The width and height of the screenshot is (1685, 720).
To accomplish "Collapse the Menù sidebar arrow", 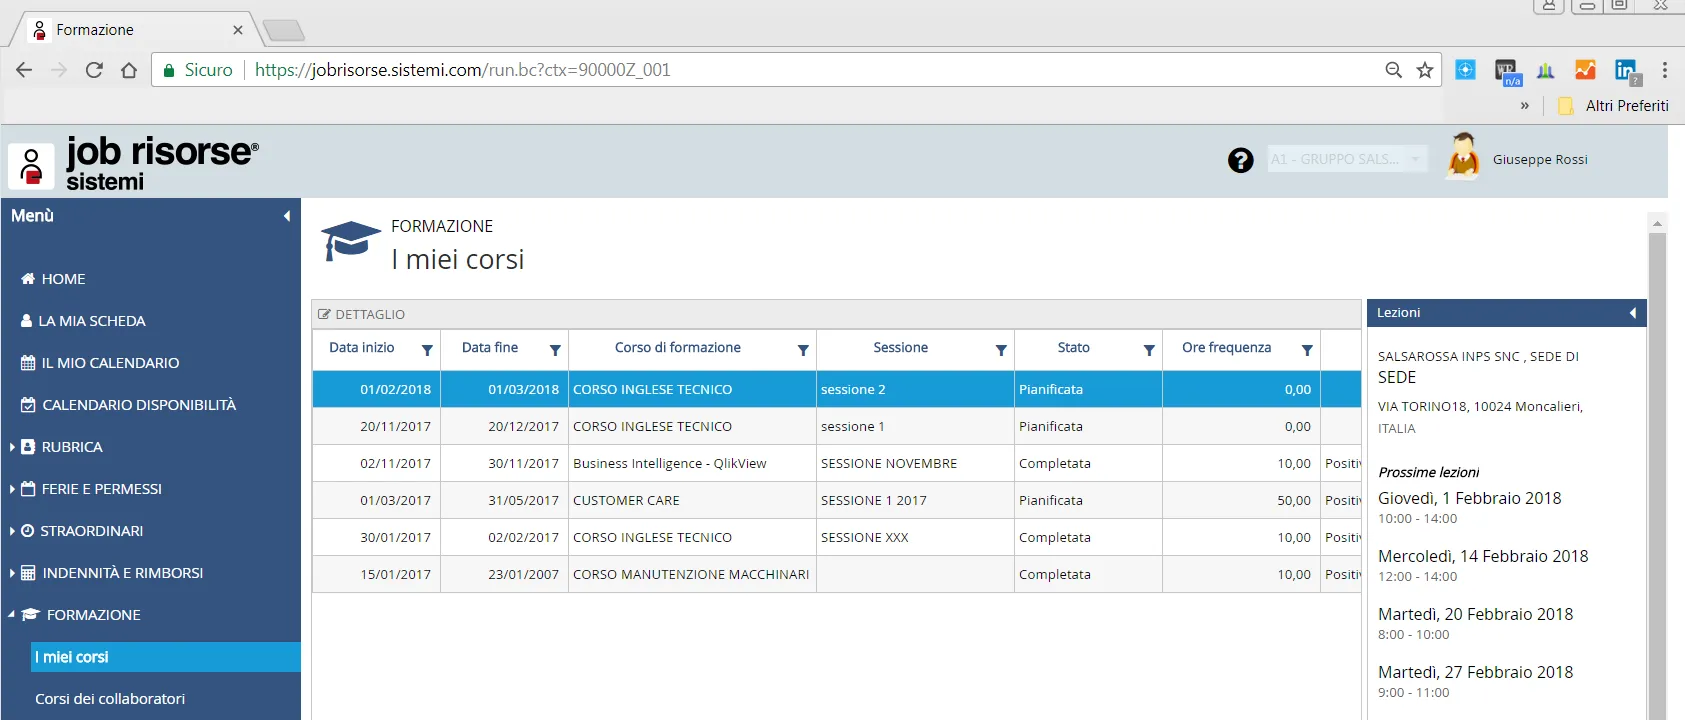I will [287, 216].
